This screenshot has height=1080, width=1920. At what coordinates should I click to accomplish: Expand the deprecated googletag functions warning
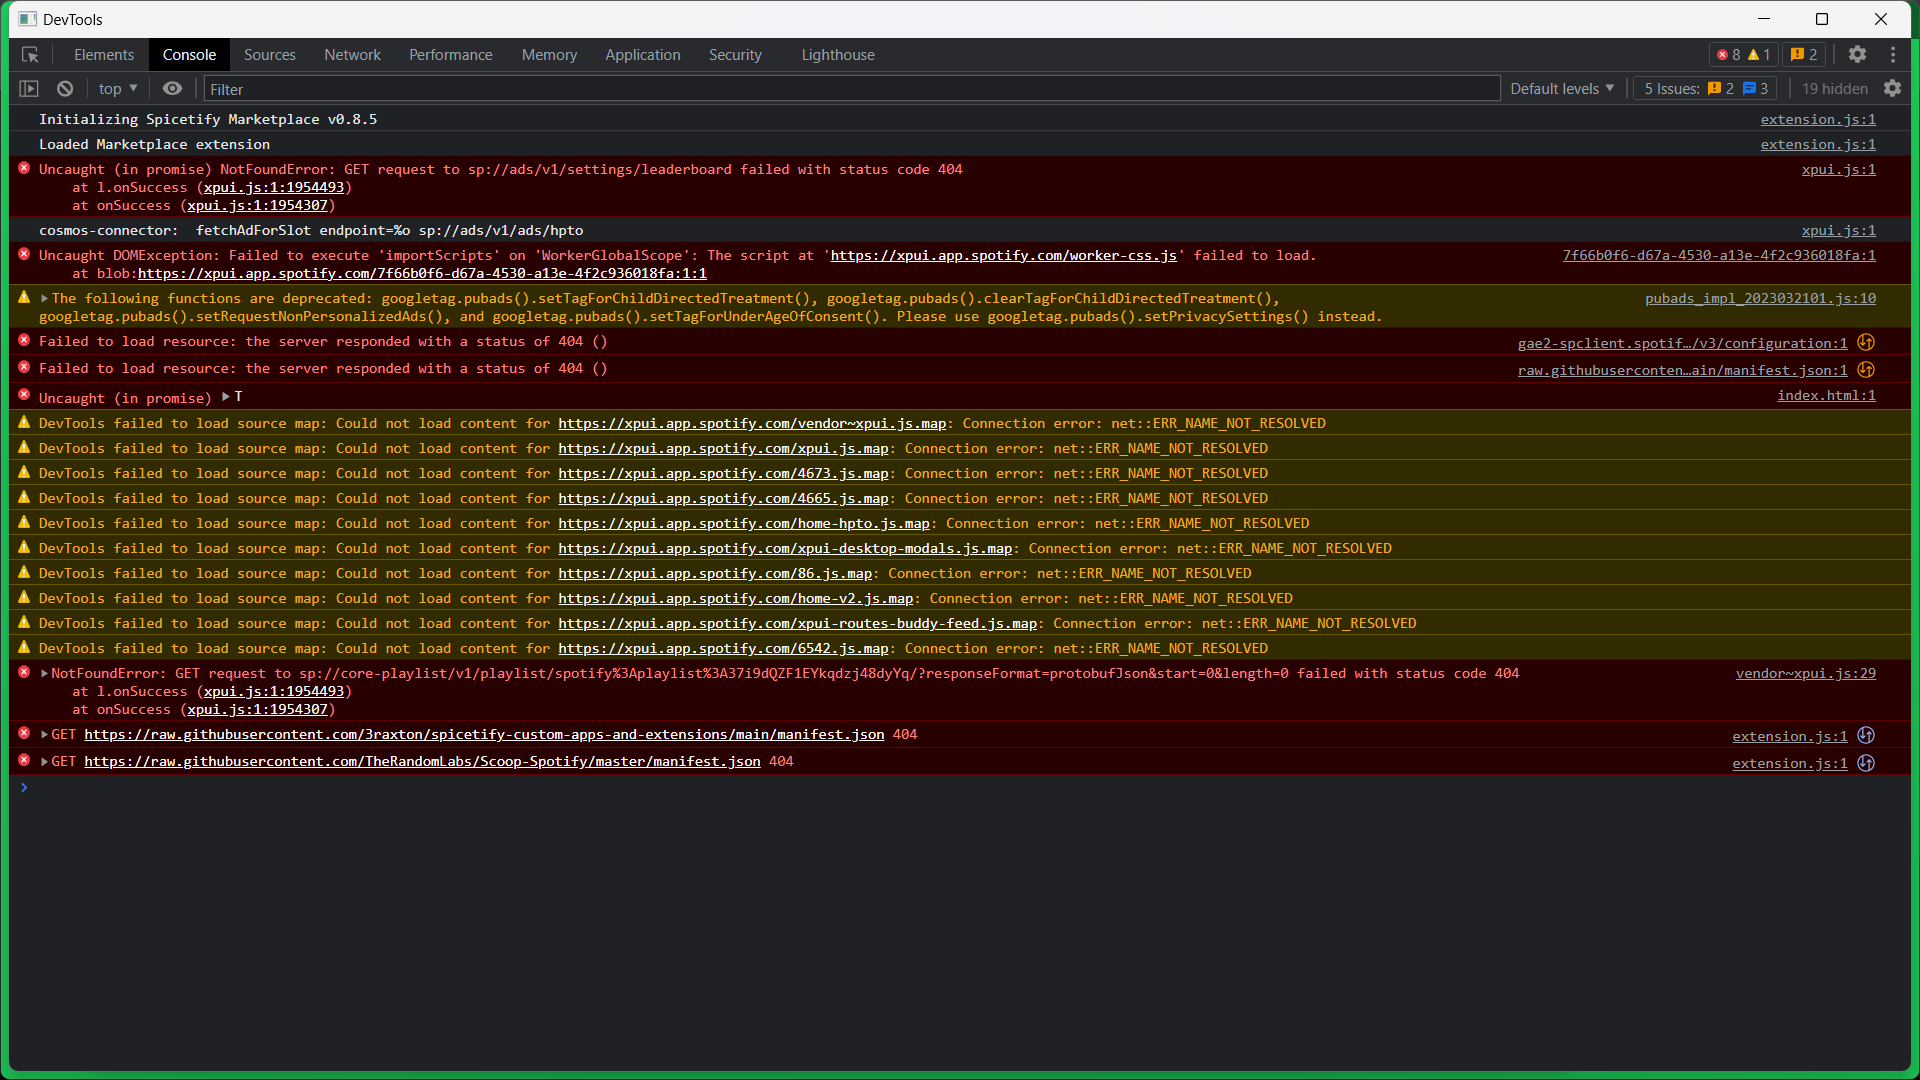(45, 298)
